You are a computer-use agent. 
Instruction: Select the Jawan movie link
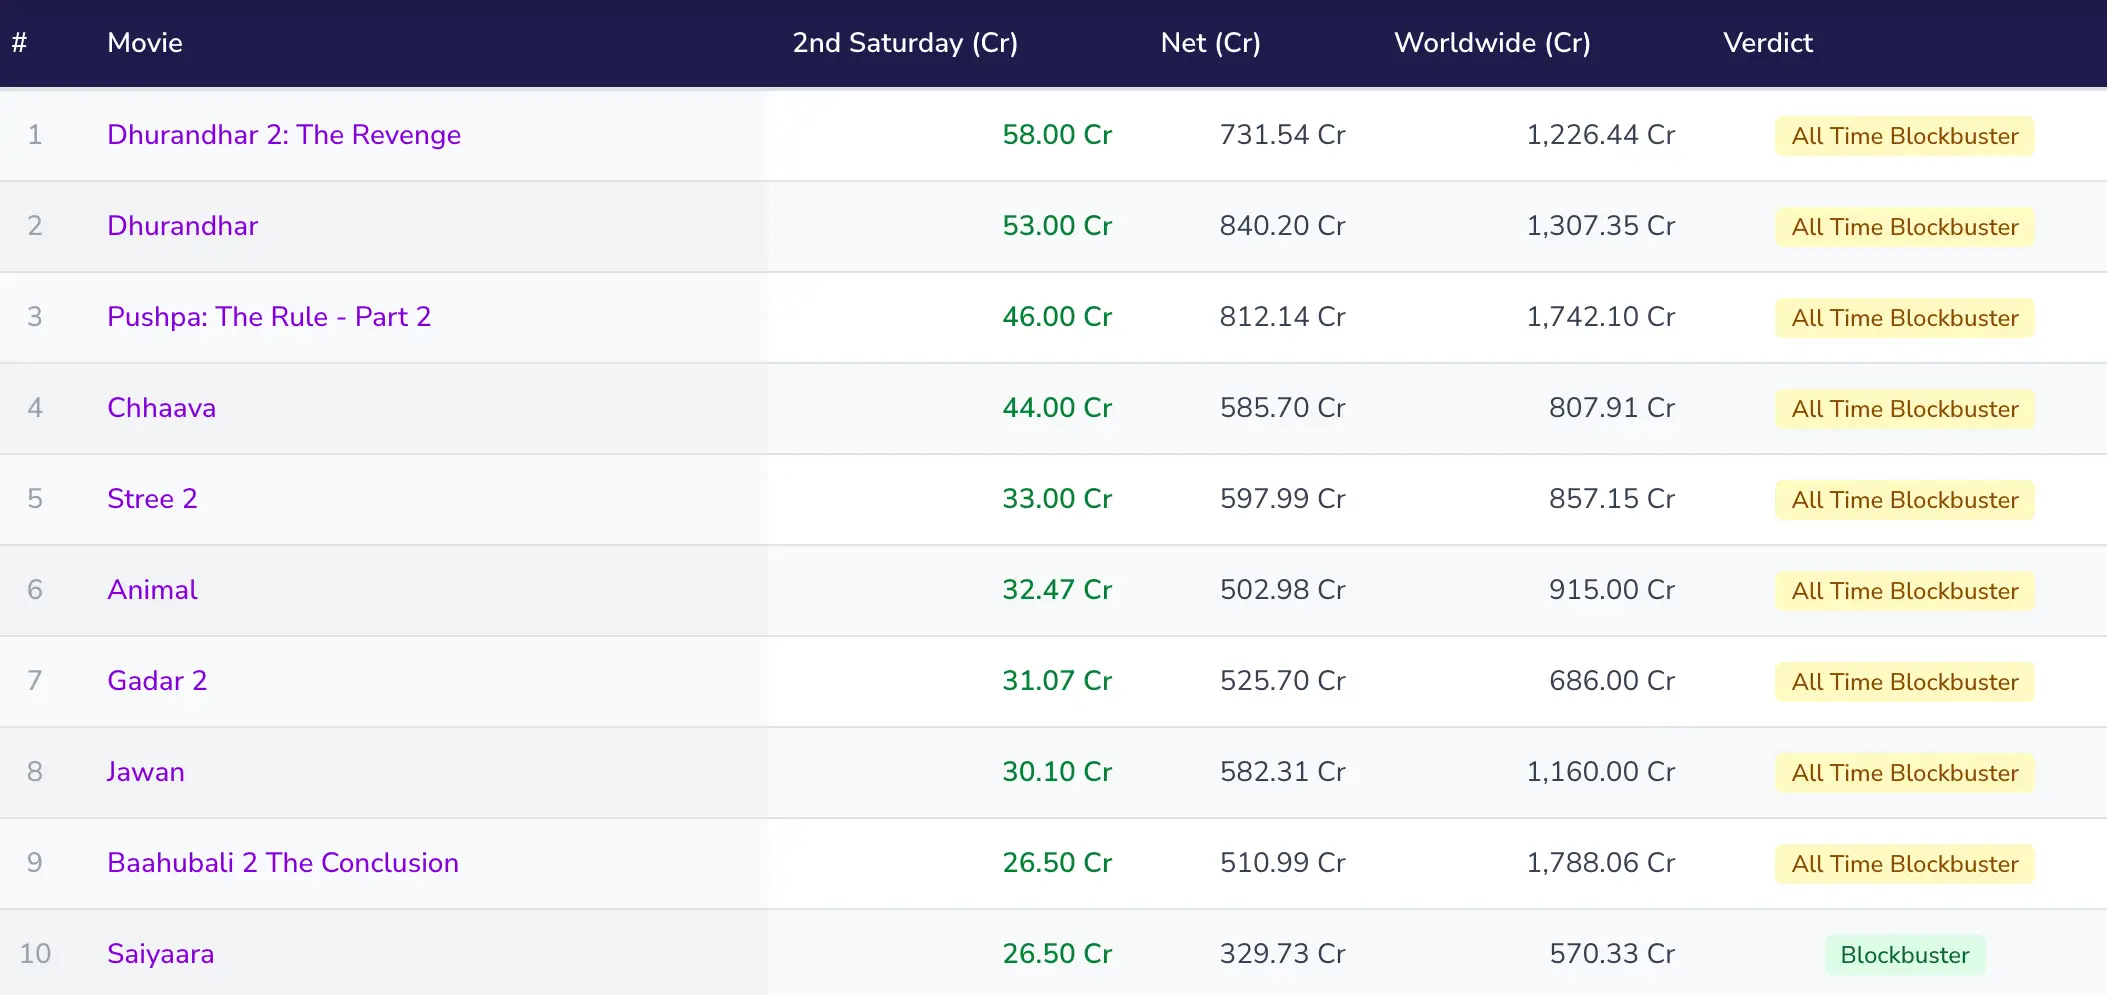coord(146,772)
